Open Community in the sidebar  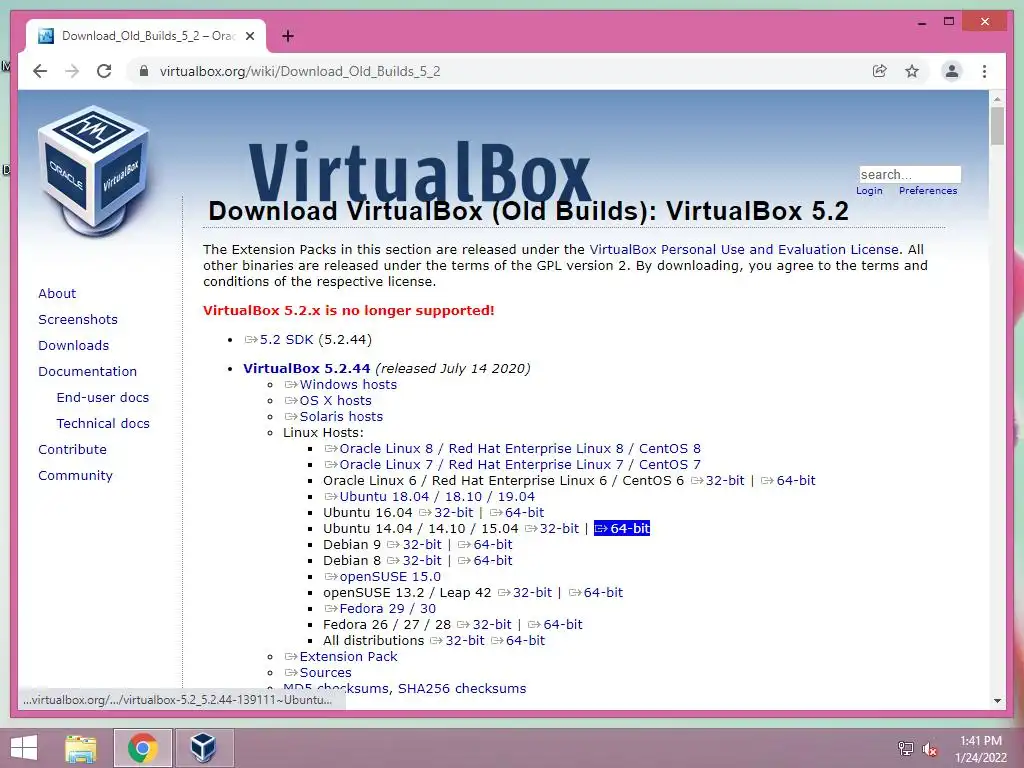75,476
